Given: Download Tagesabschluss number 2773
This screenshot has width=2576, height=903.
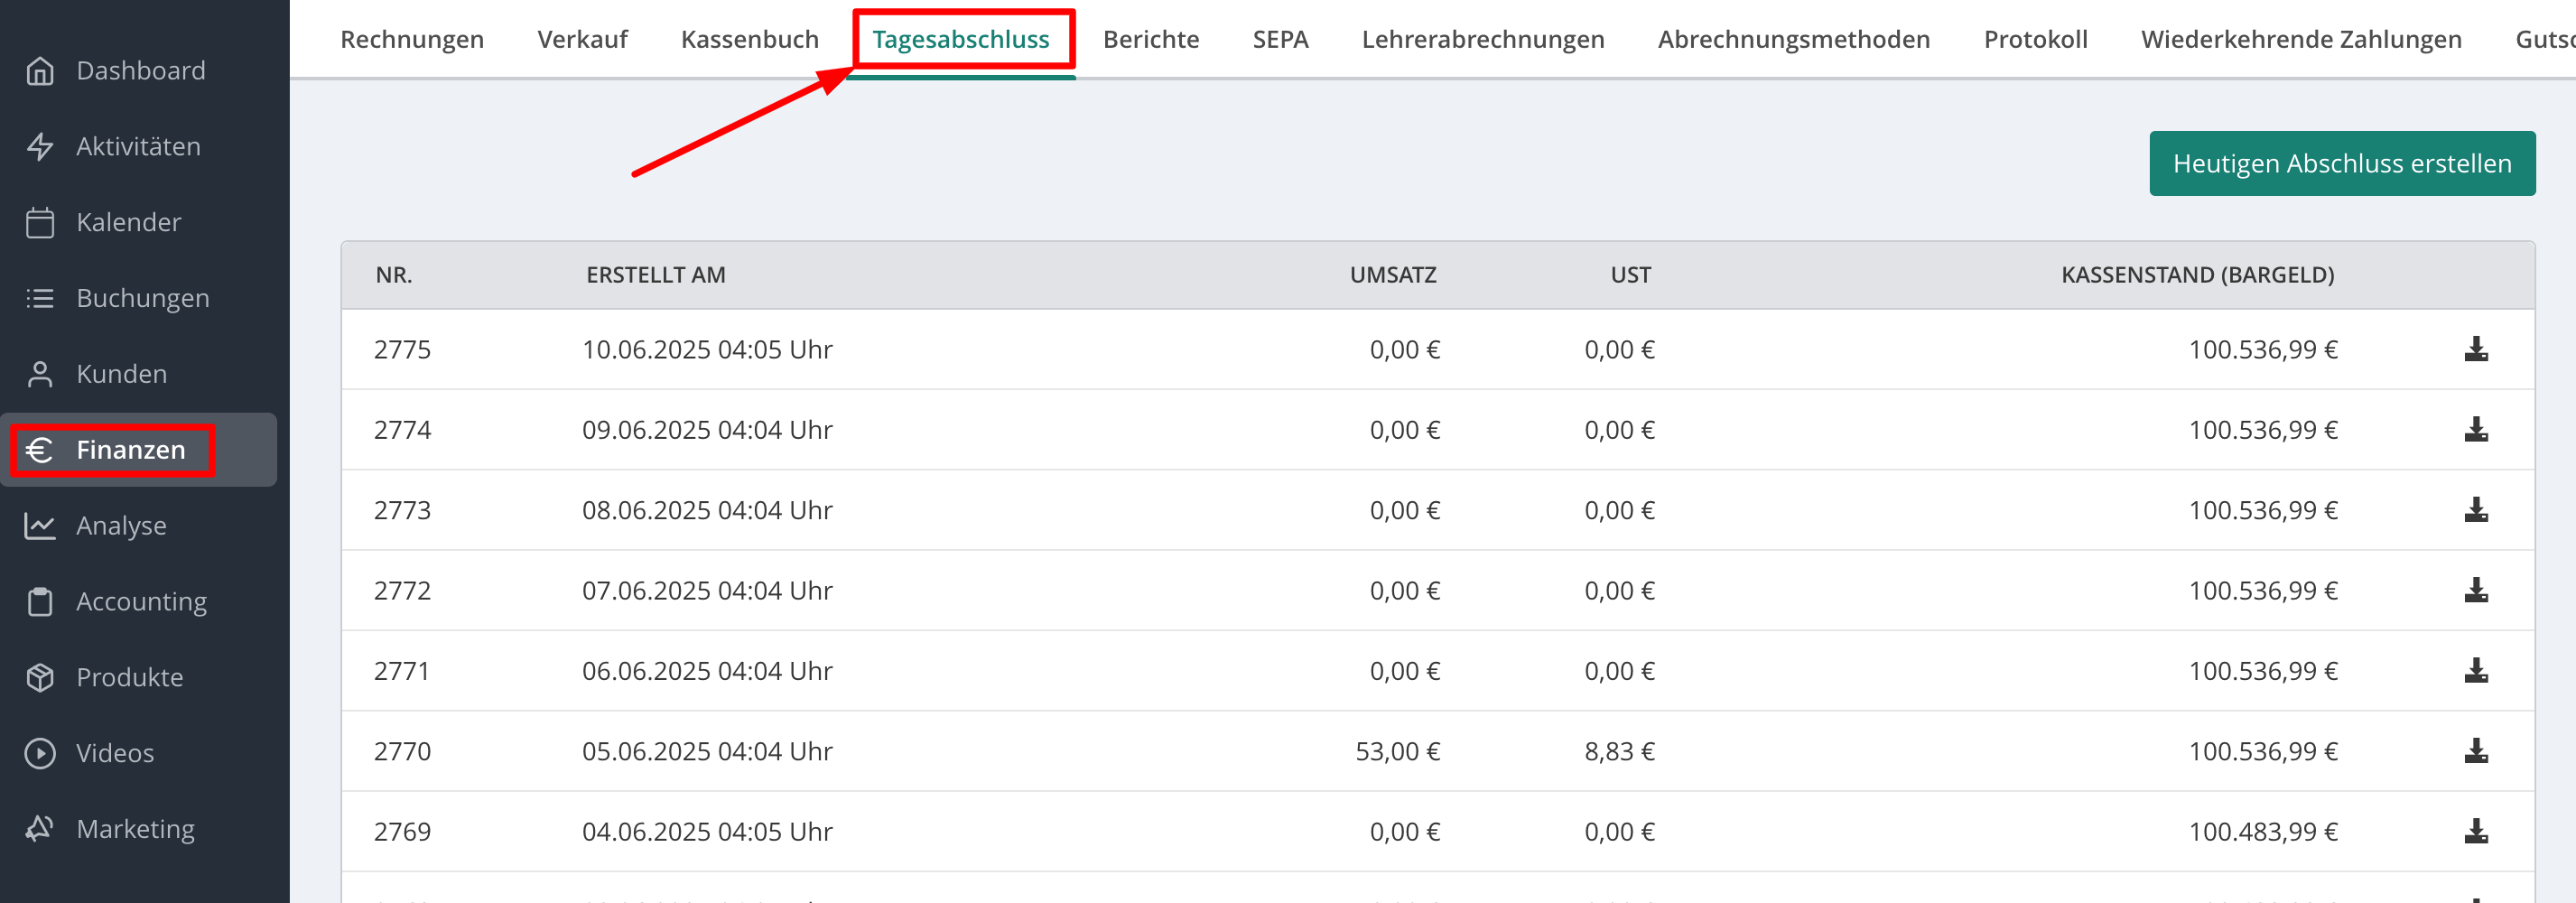Looking at the screenshot, I should pos(2476,510).
